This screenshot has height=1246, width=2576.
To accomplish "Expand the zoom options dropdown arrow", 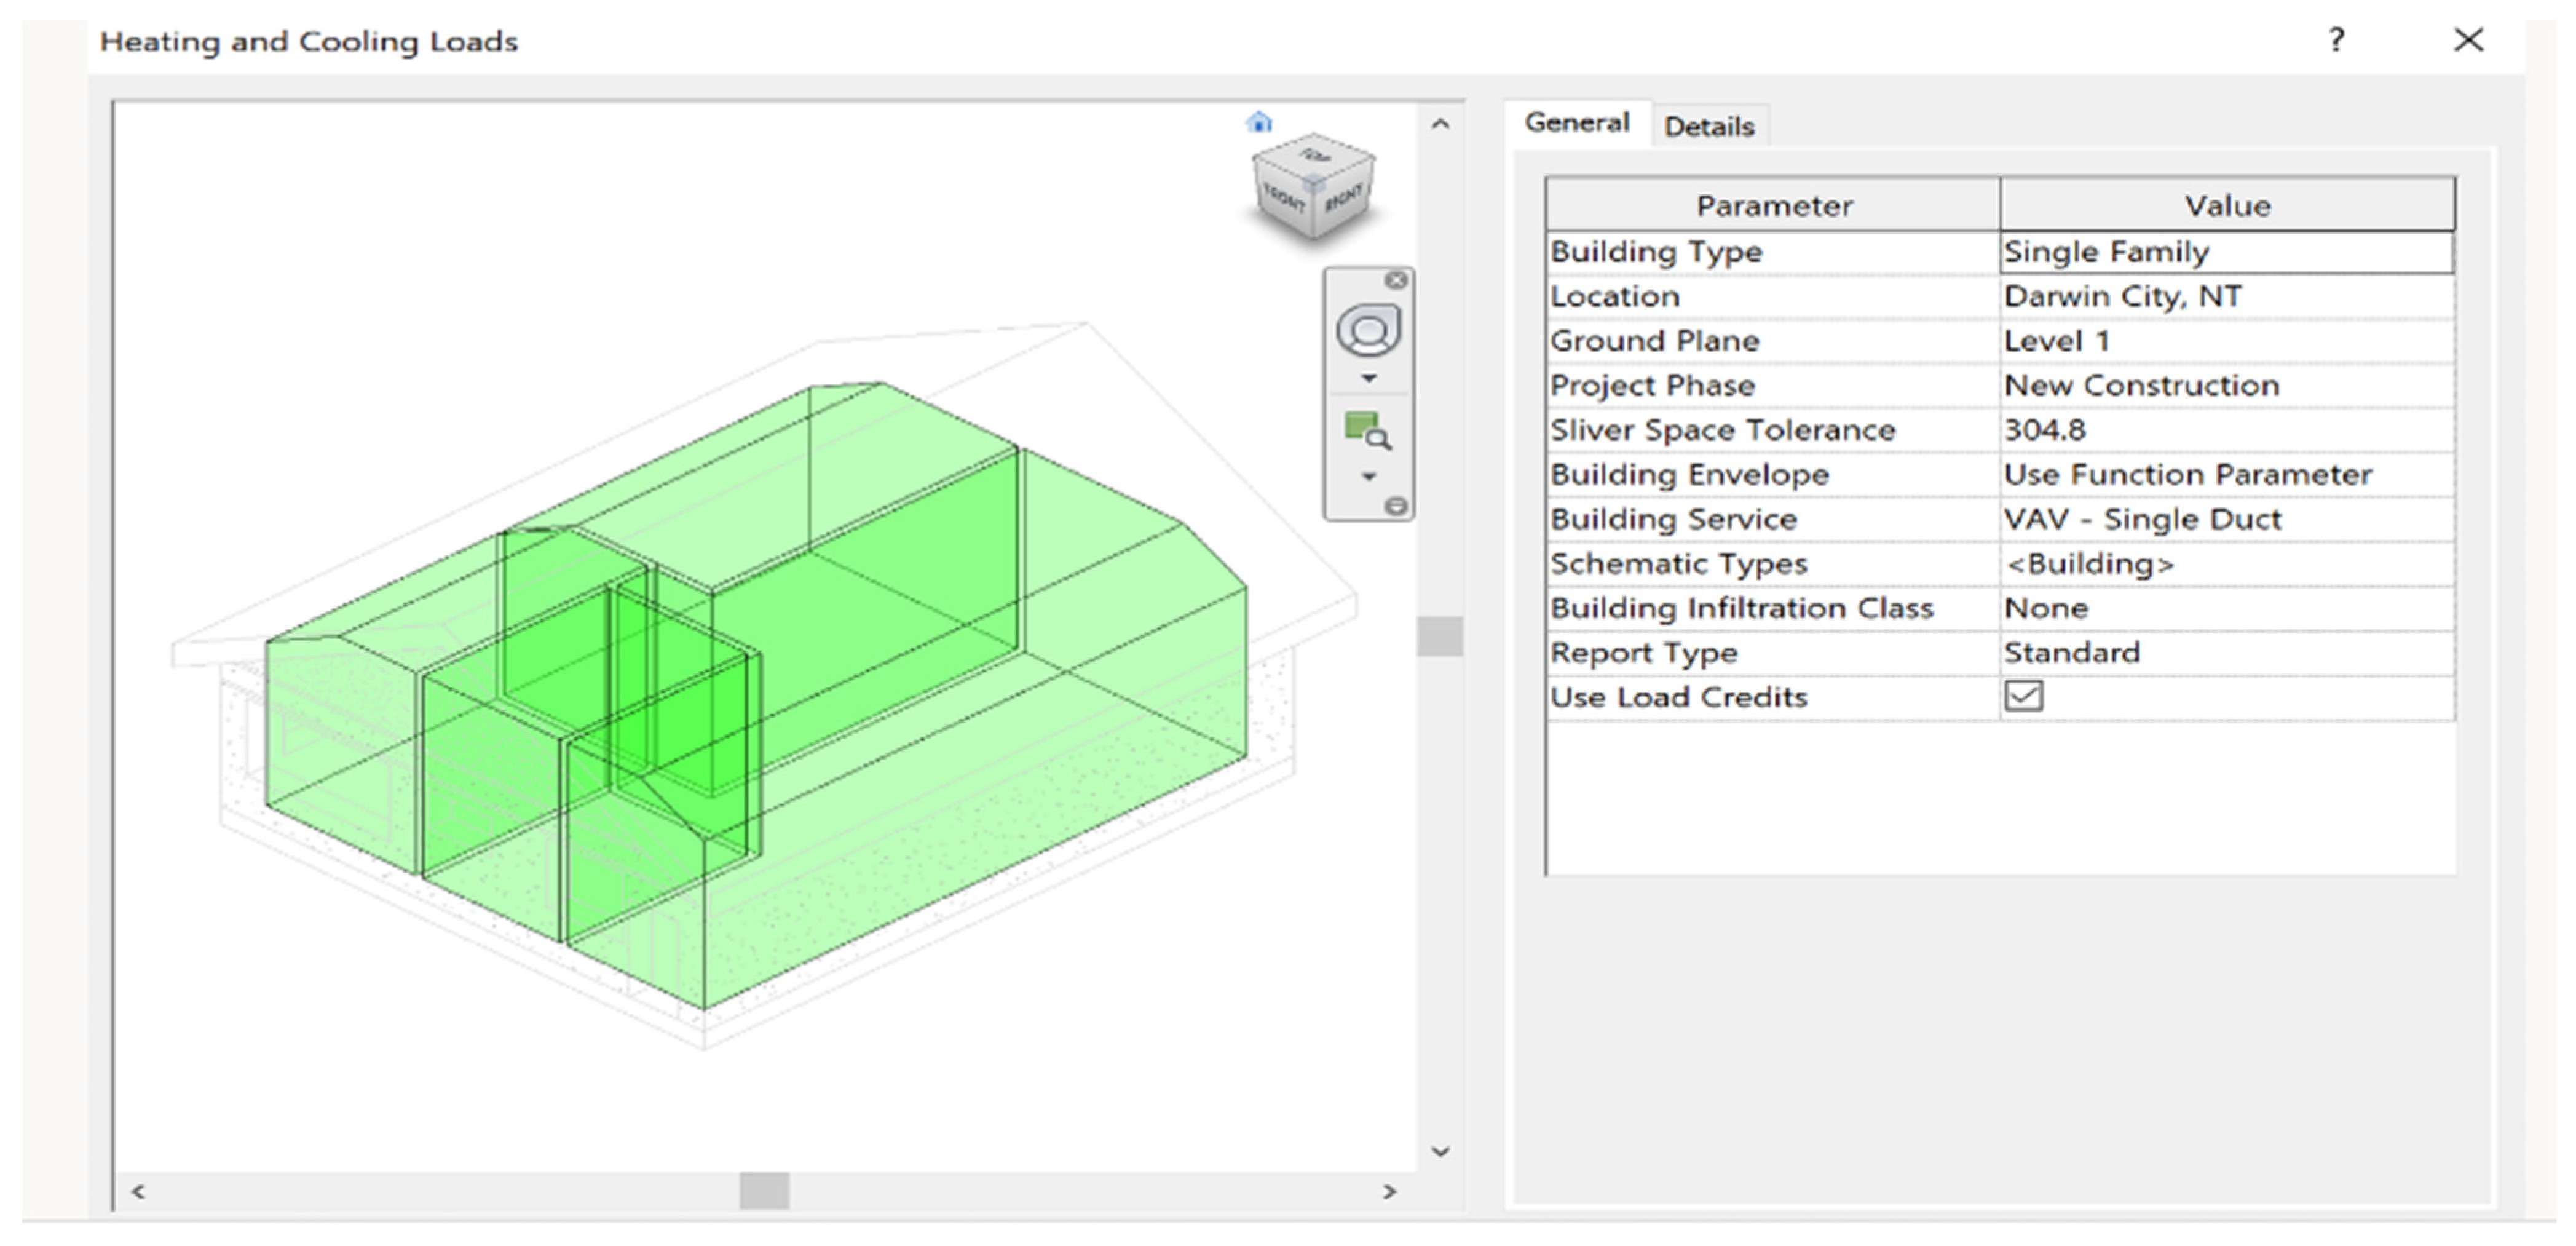I will pos(1369,477).
